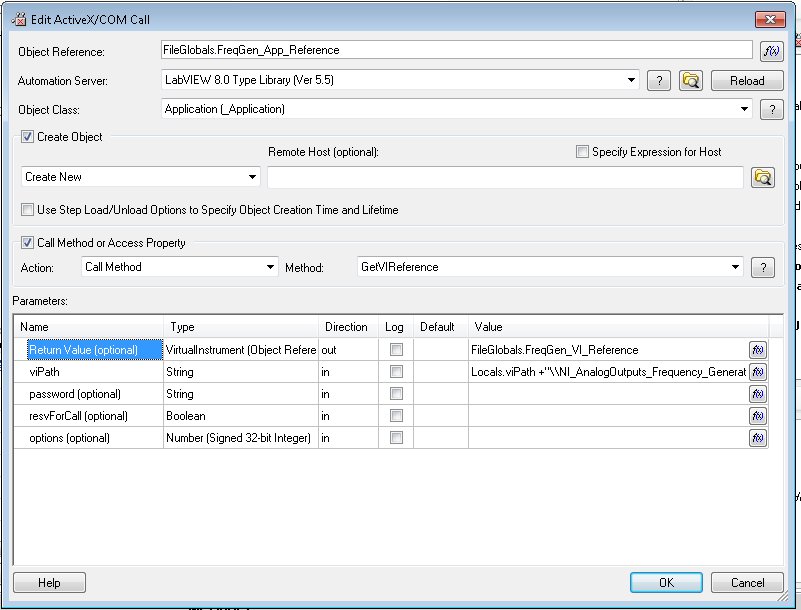Open Object Class dropdown

pyautogui.click(x=744, y=109)
